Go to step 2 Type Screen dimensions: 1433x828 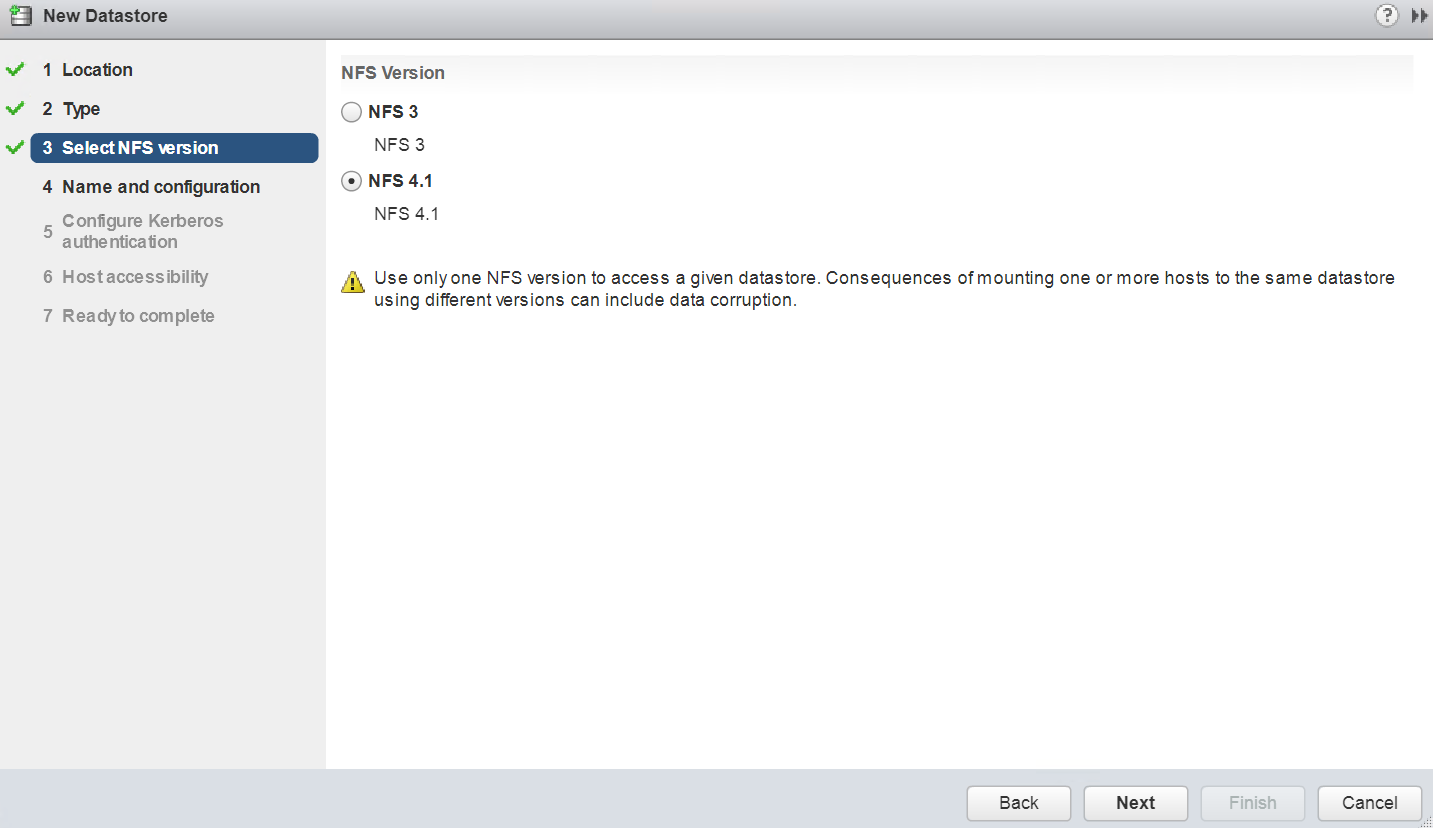[81, 109]
